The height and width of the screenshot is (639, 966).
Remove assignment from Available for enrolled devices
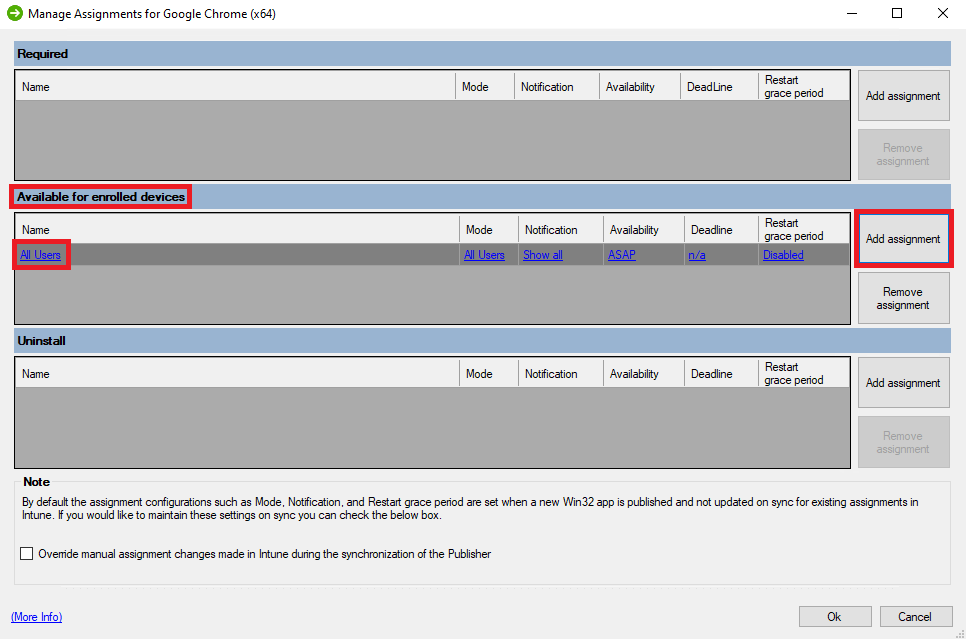tap(903, 298)
